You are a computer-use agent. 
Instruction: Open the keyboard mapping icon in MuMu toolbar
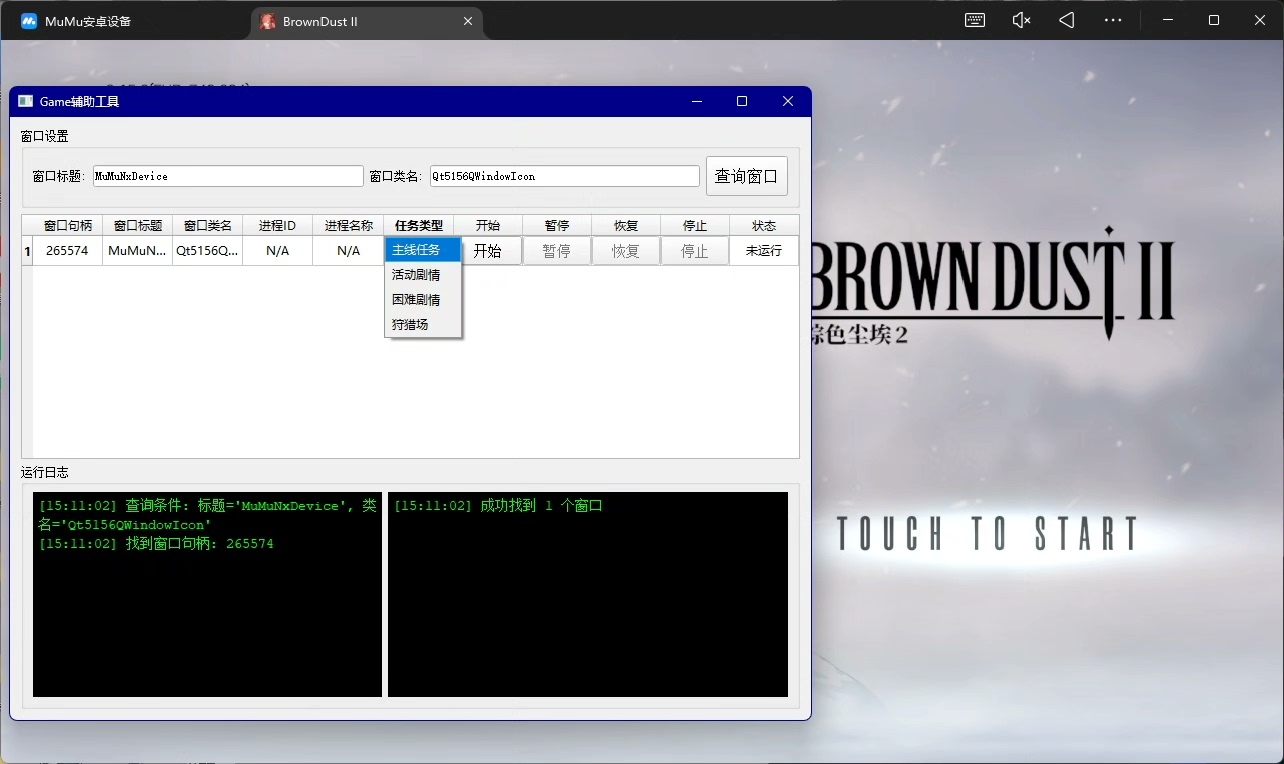pos(975,20)
